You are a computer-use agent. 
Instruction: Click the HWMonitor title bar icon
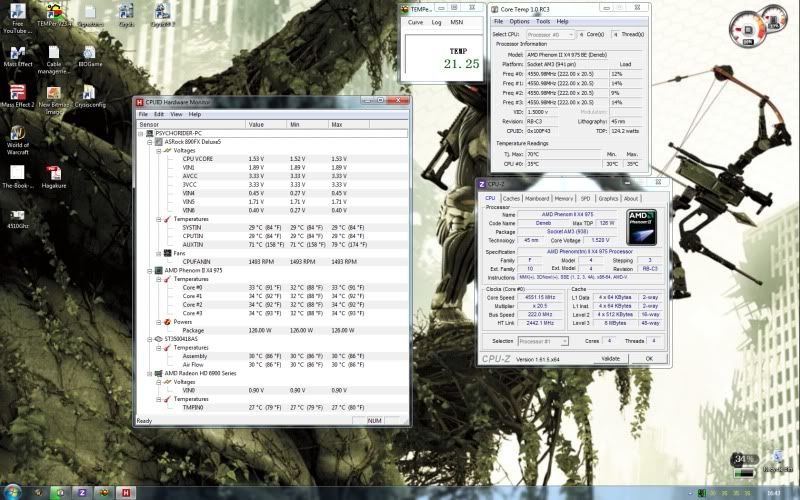tap(139, 102)
